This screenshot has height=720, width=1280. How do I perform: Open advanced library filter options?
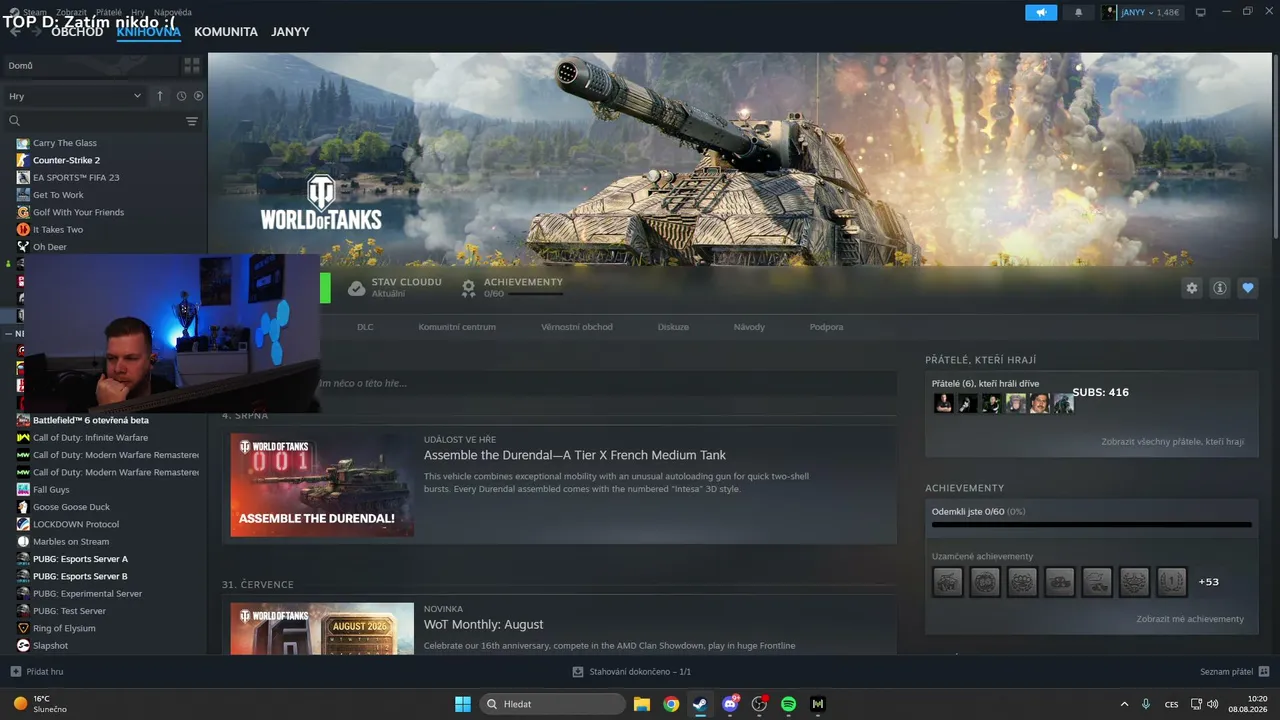click(x=192, y=121)
